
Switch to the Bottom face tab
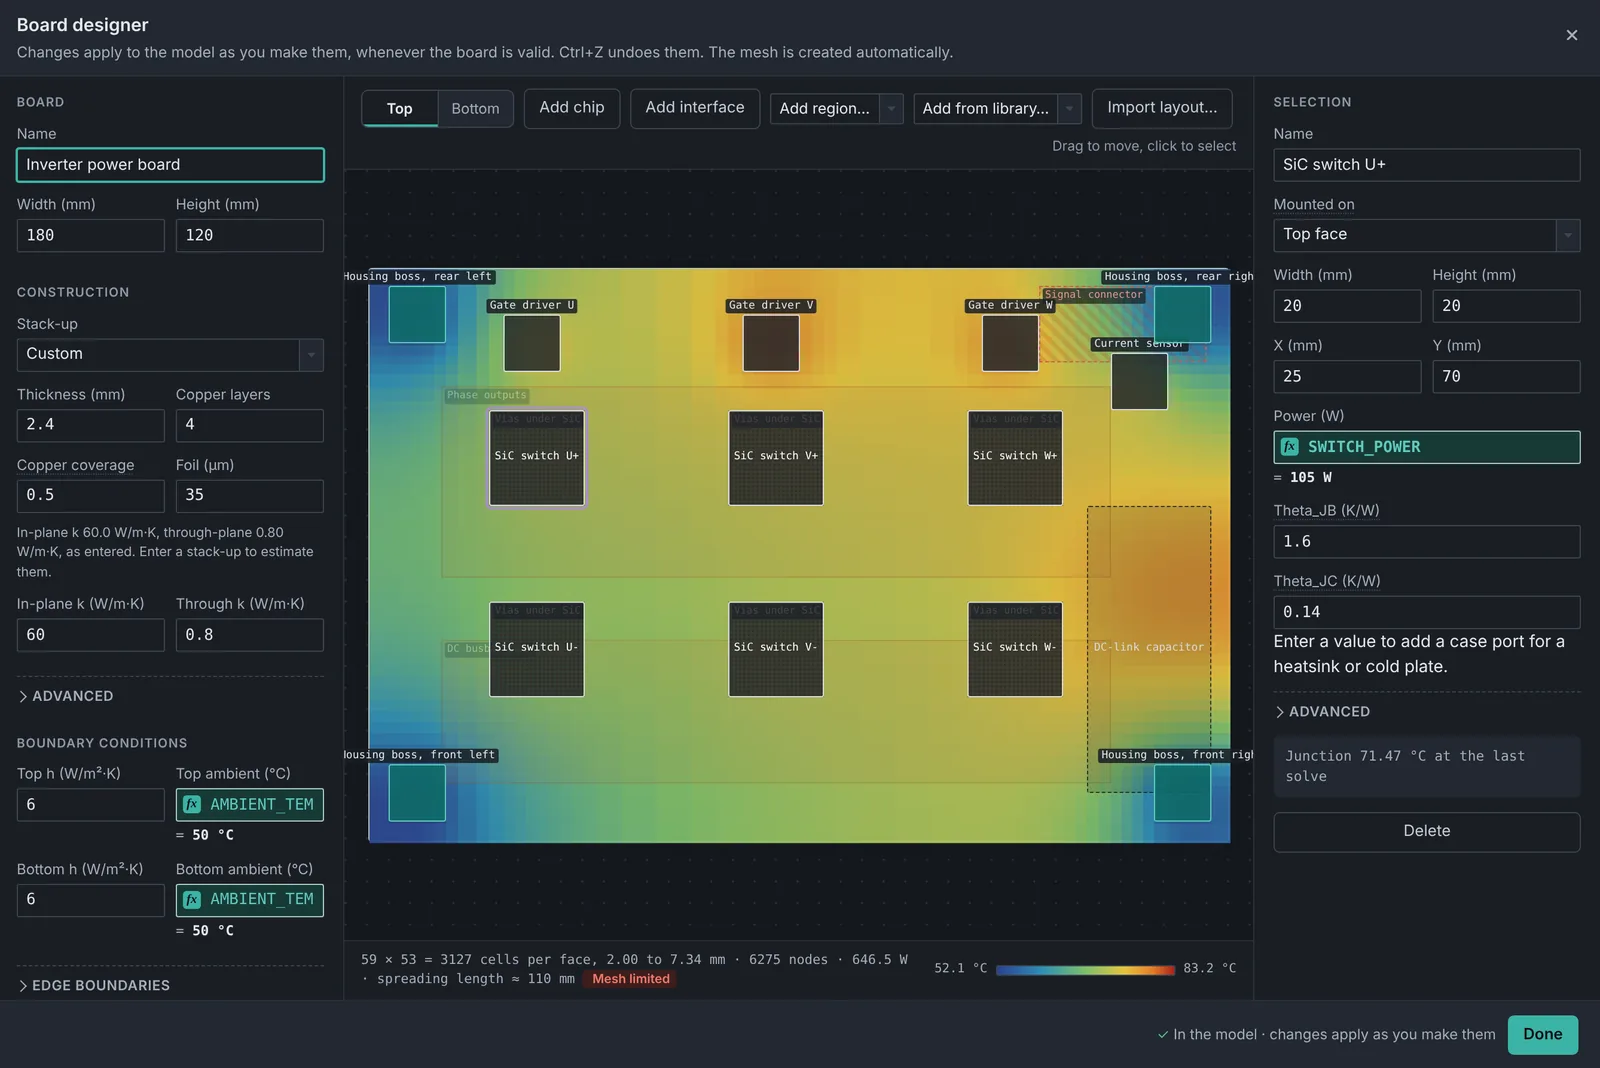(475, 108)
